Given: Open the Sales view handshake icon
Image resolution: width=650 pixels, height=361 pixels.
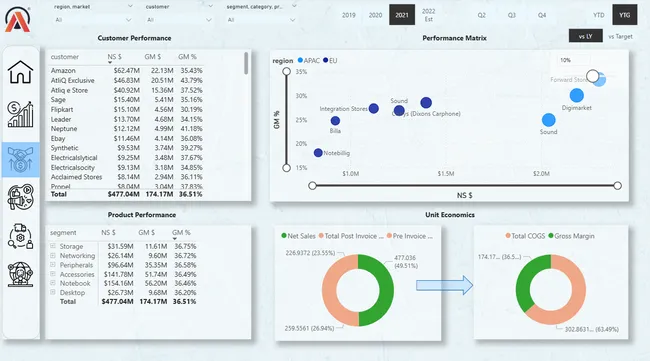Looking at the screenshot, I should (20, 160).
